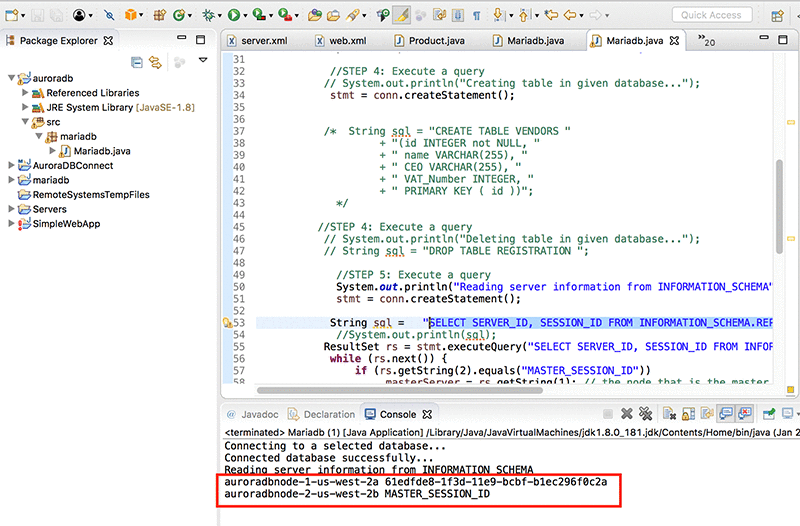Close the Console view

(x=428, y=414)
